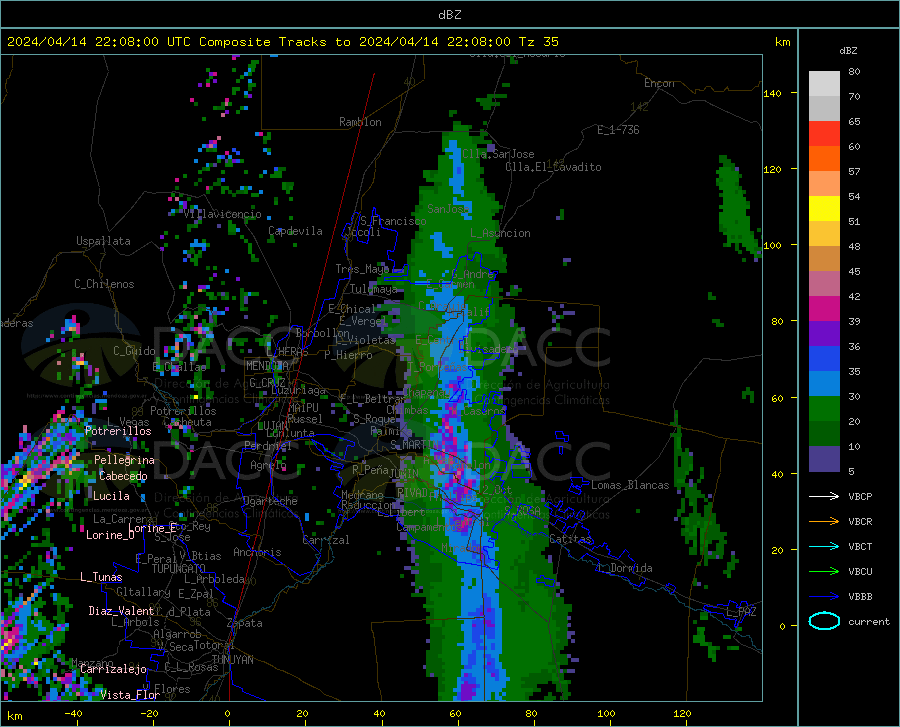Click the 'Lomas_Blancas' label
900x727 pixels.
tap(630, 485)
